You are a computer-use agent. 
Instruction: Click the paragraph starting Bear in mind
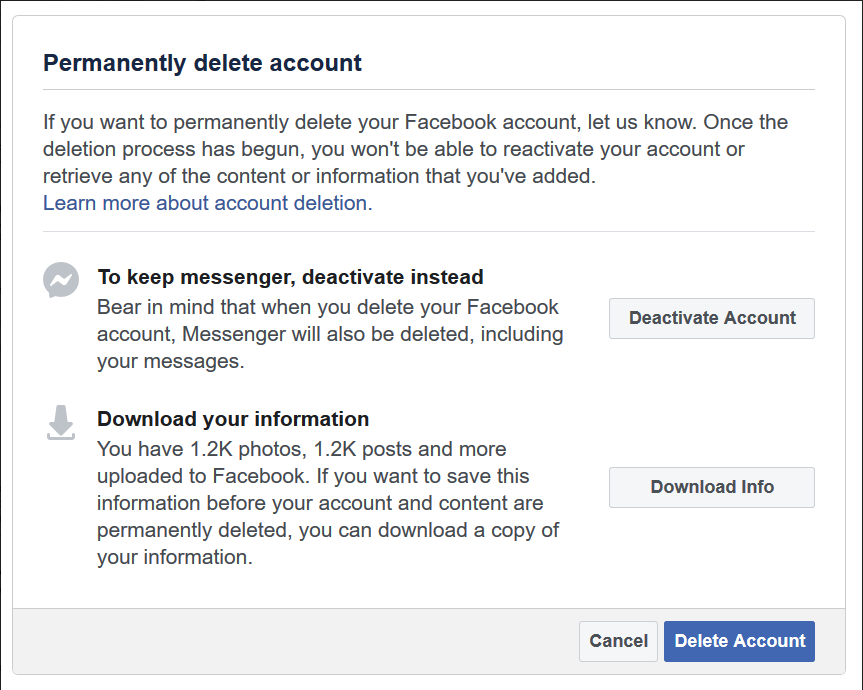(330, 334)
